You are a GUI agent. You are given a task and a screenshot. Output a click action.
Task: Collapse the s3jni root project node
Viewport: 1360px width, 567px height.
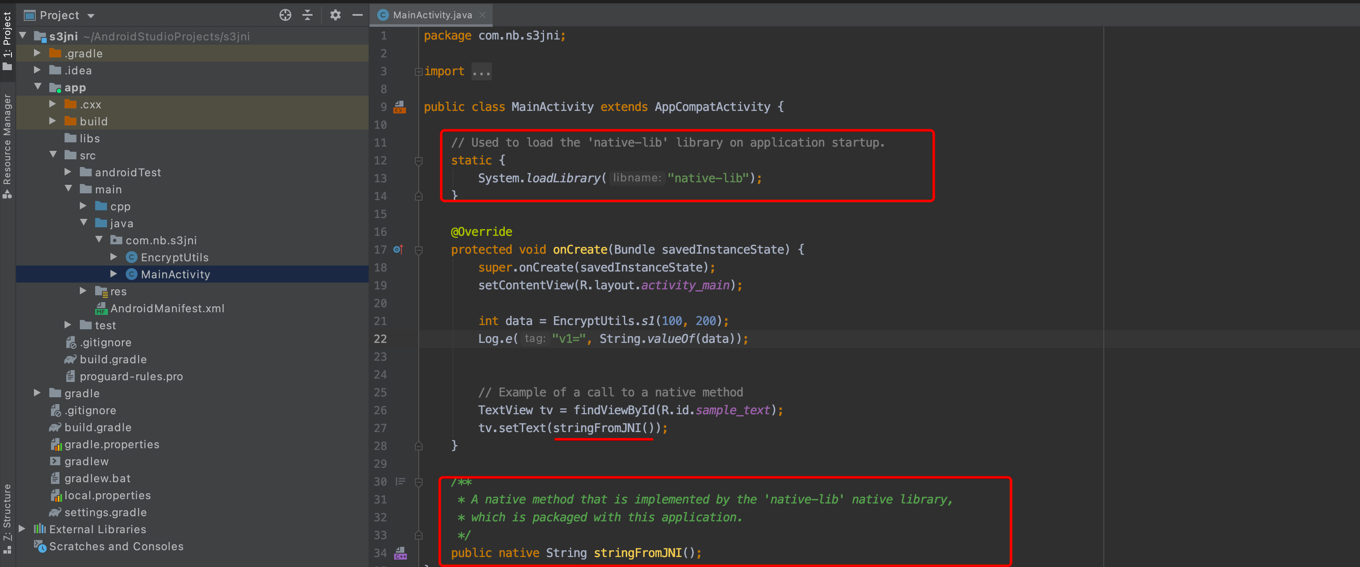(x=24, y=36)
